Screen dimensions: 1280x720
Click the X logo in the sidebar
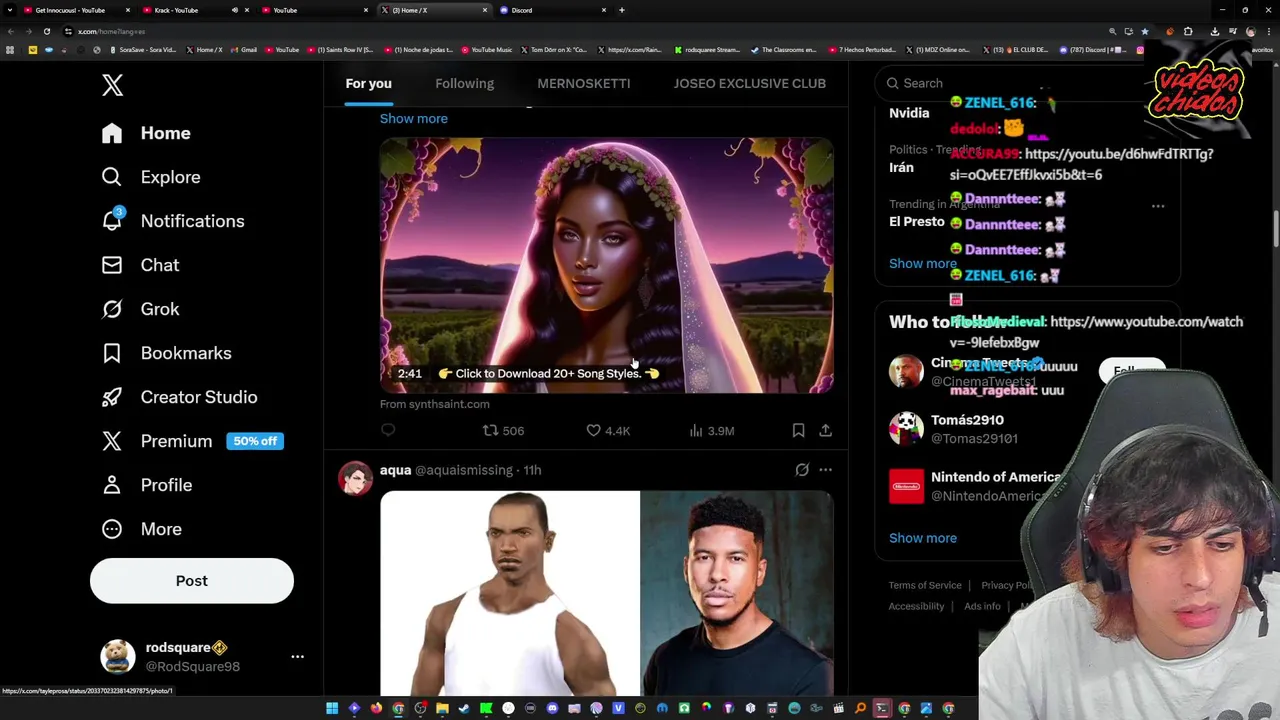pos(112,85)
